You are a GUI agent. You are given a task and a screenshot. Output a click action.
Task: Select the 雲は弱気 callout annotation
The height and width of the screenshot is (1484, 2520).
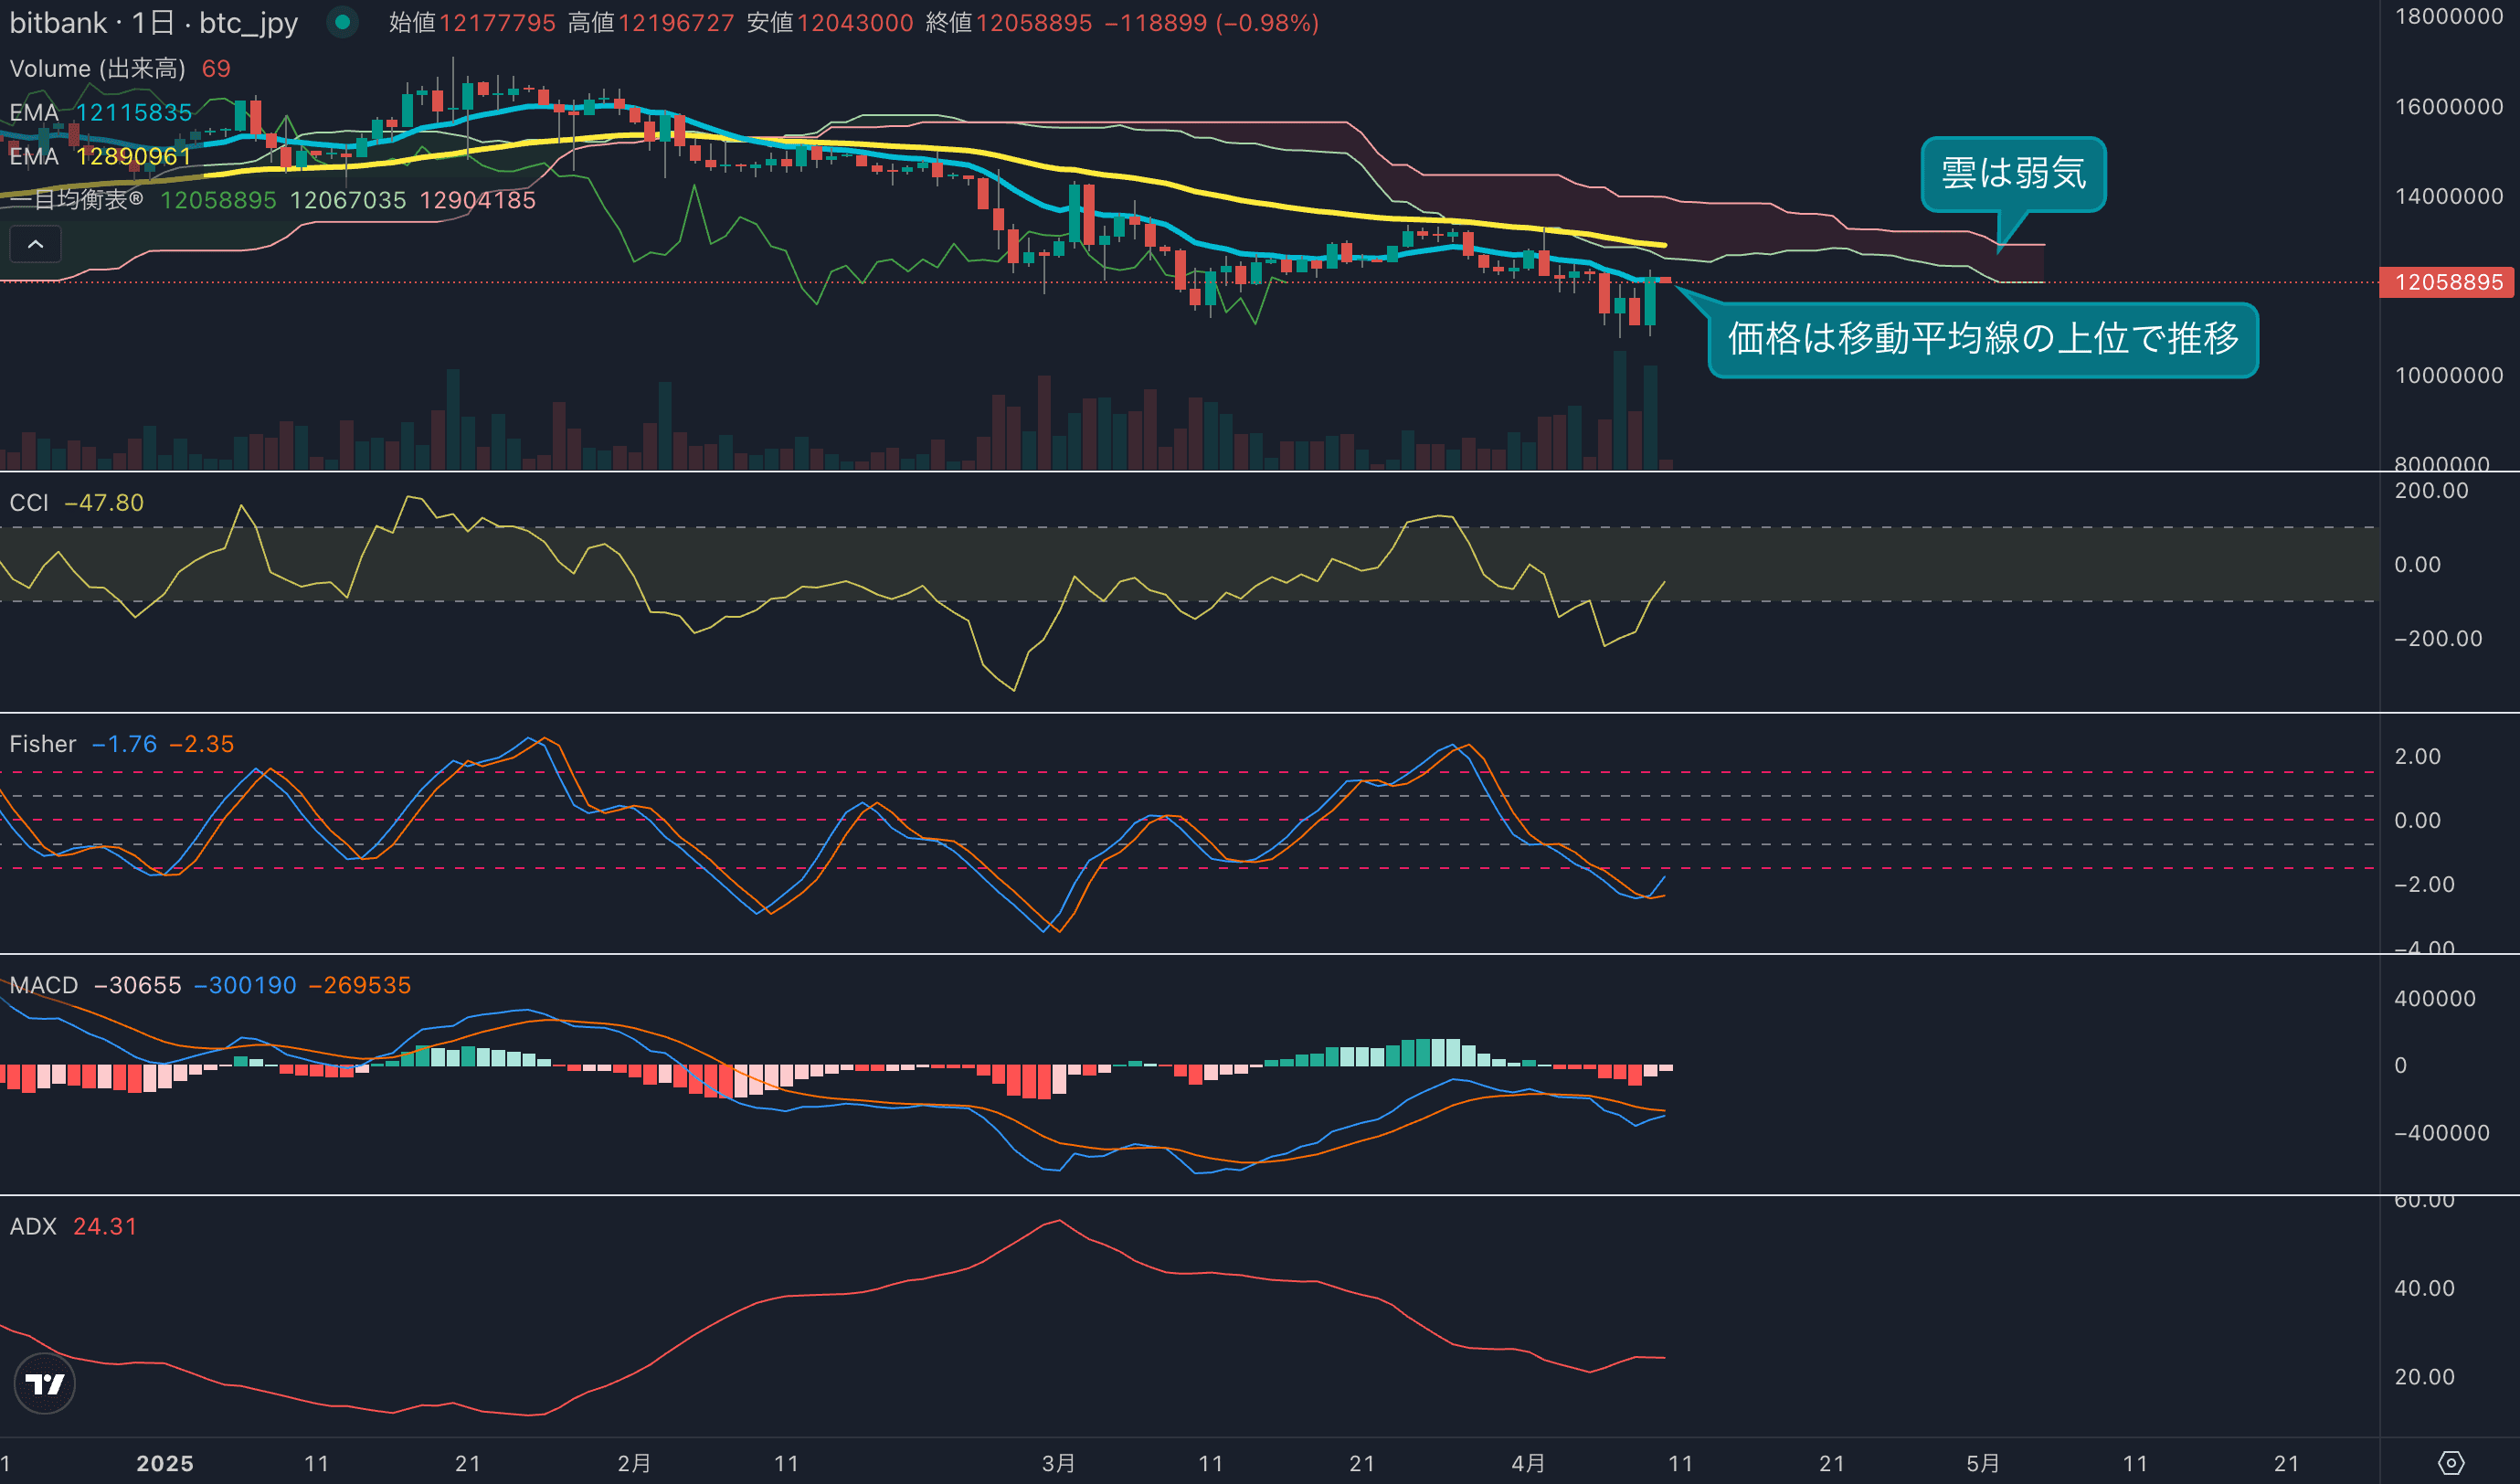2012,173
